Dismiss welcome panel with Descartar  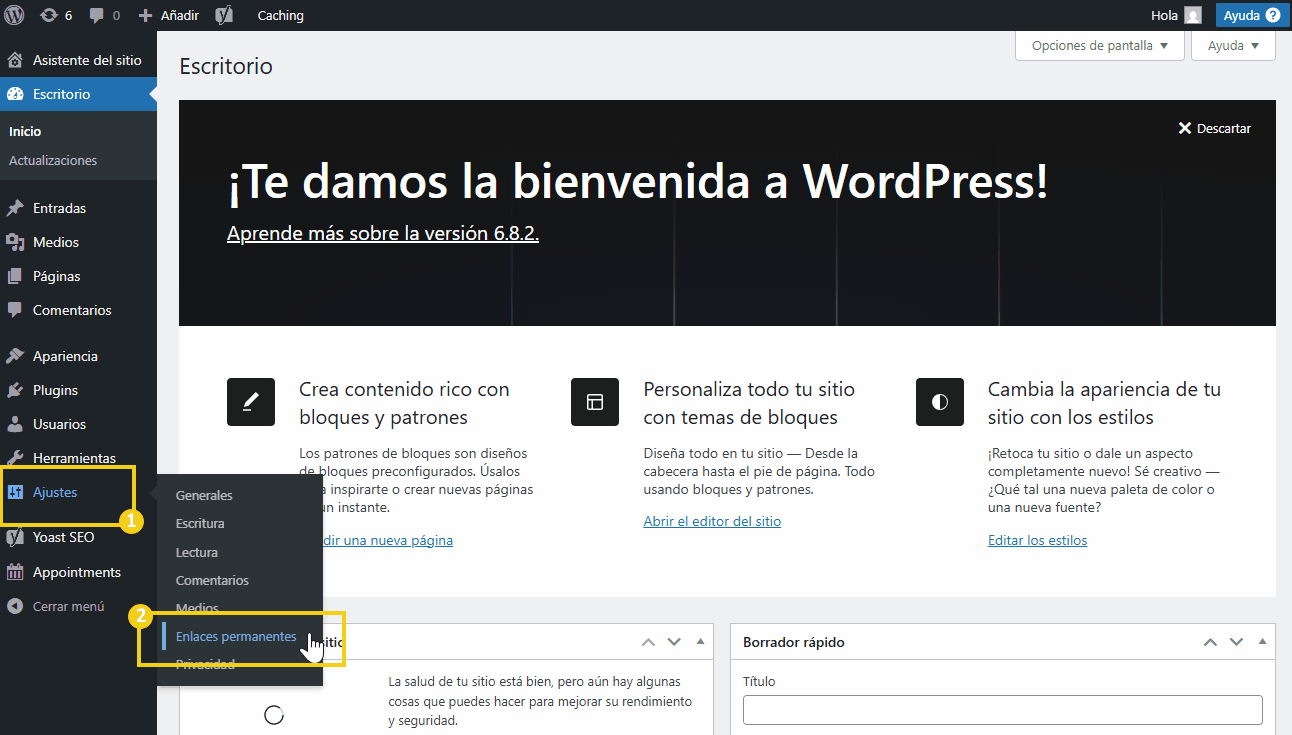point(1214,128)
